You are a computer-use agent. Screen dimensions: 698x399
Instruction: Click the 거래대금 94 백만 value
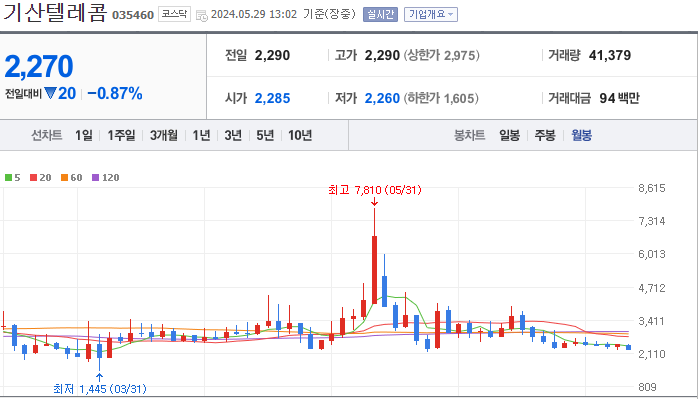(x=619, y=98)
